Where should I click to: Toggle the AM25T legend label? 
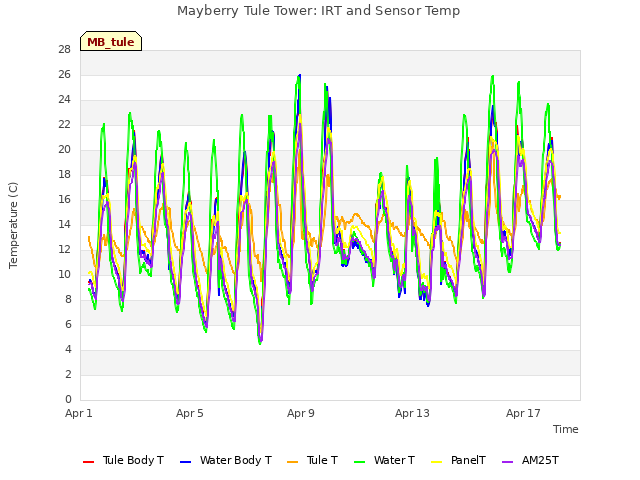[x=540, y=460]
